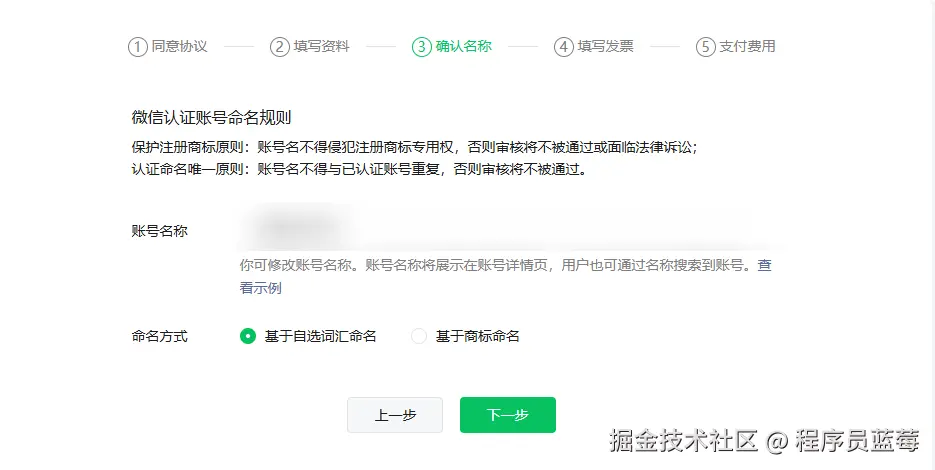This screenshot has height=470, width=935.
Task: Click the step 5 circle icon
Action: pos(706,47)
